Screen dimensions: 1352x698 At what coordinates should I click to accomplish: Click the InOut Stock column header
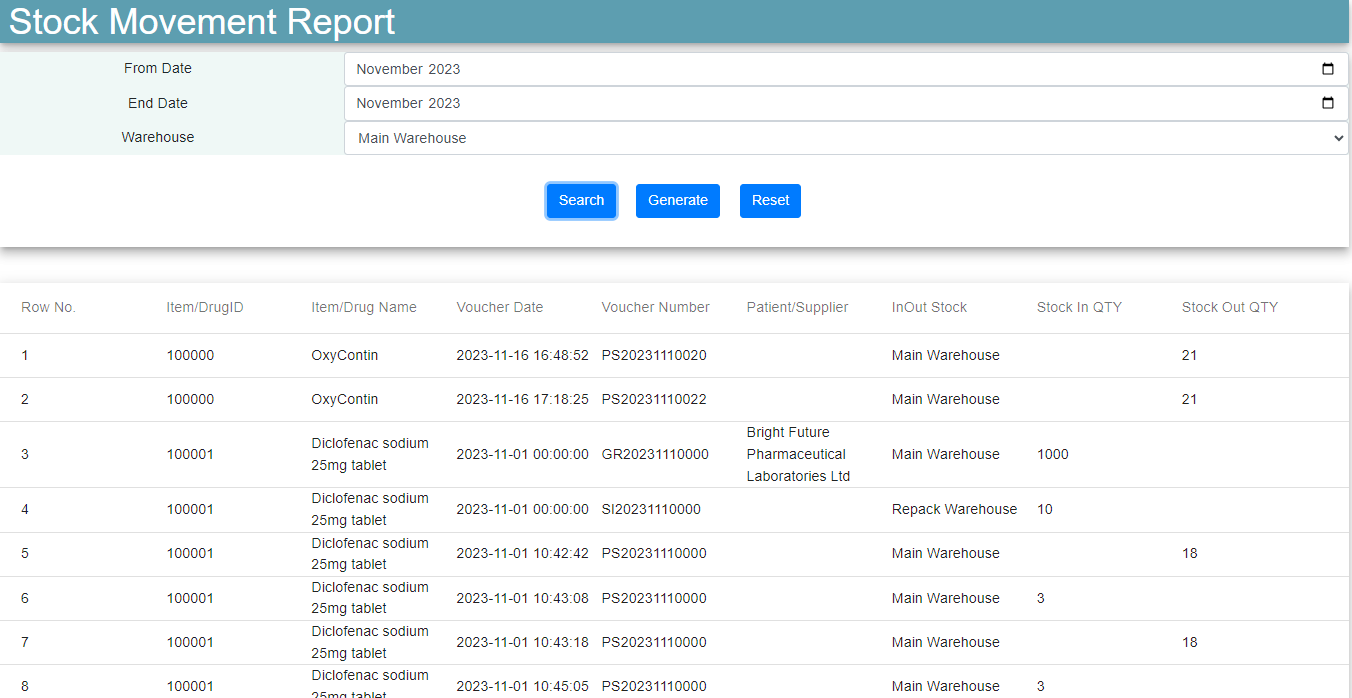pyautogui.click(x=929, y=307)
